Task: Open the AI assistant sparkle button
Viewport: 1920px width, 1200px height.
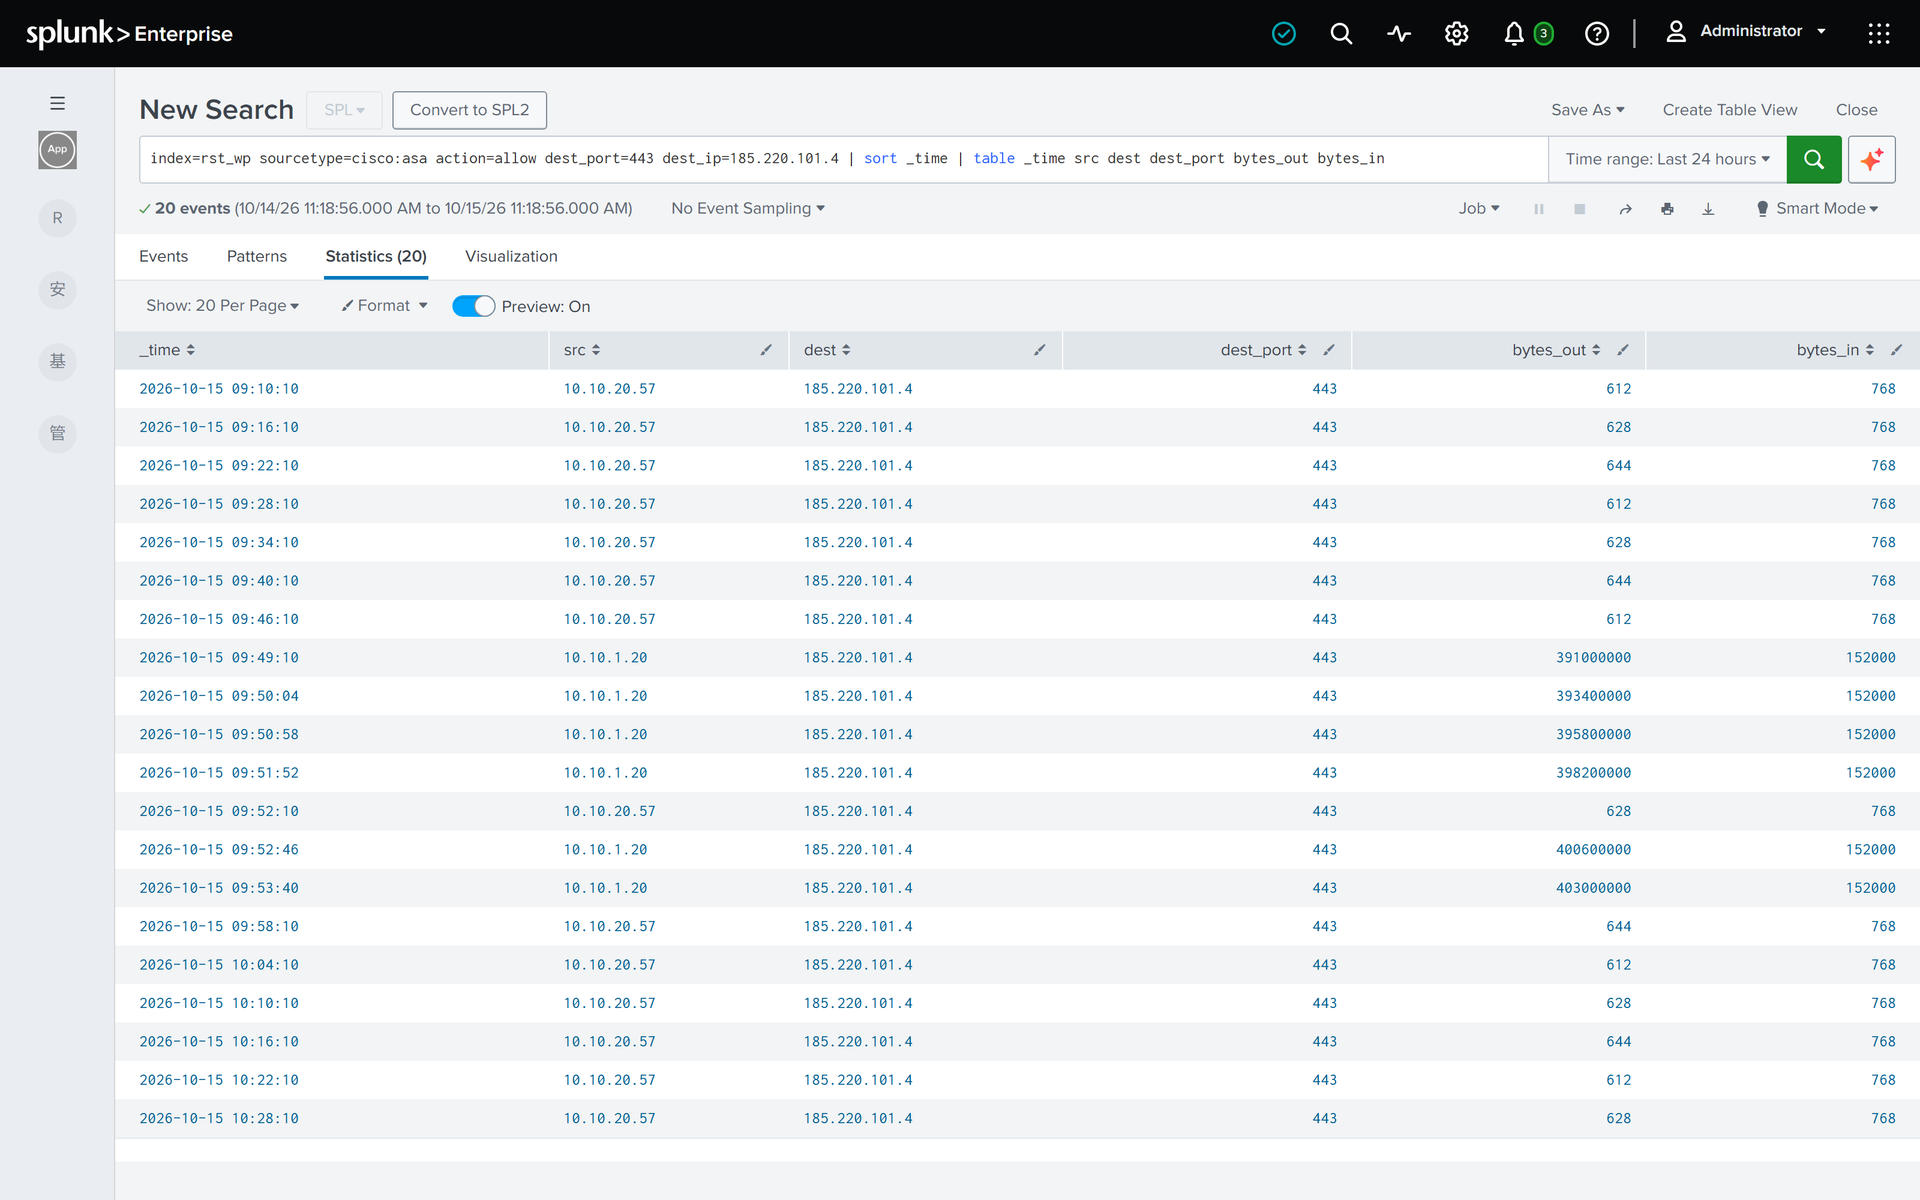Action: click(1871, 159)
